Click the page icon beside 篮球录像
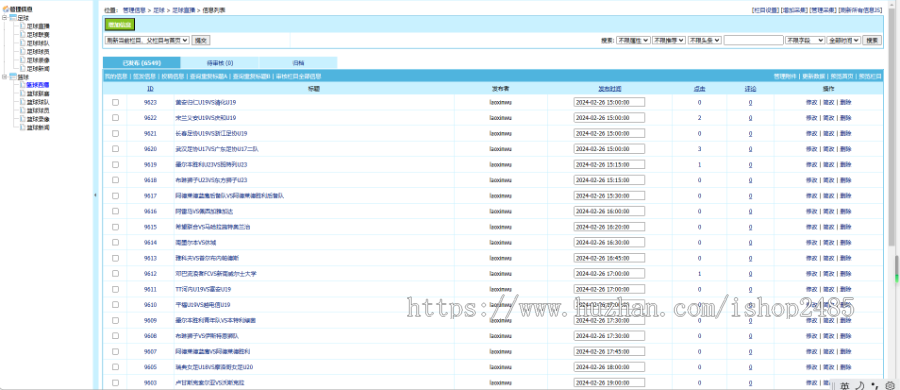 coord(23,118)
